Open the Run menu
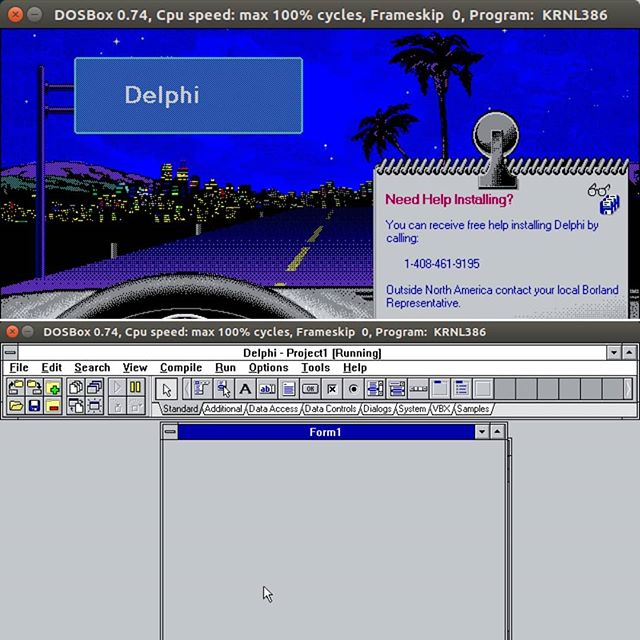The image size is (640, 640). [x=225, y=367]
